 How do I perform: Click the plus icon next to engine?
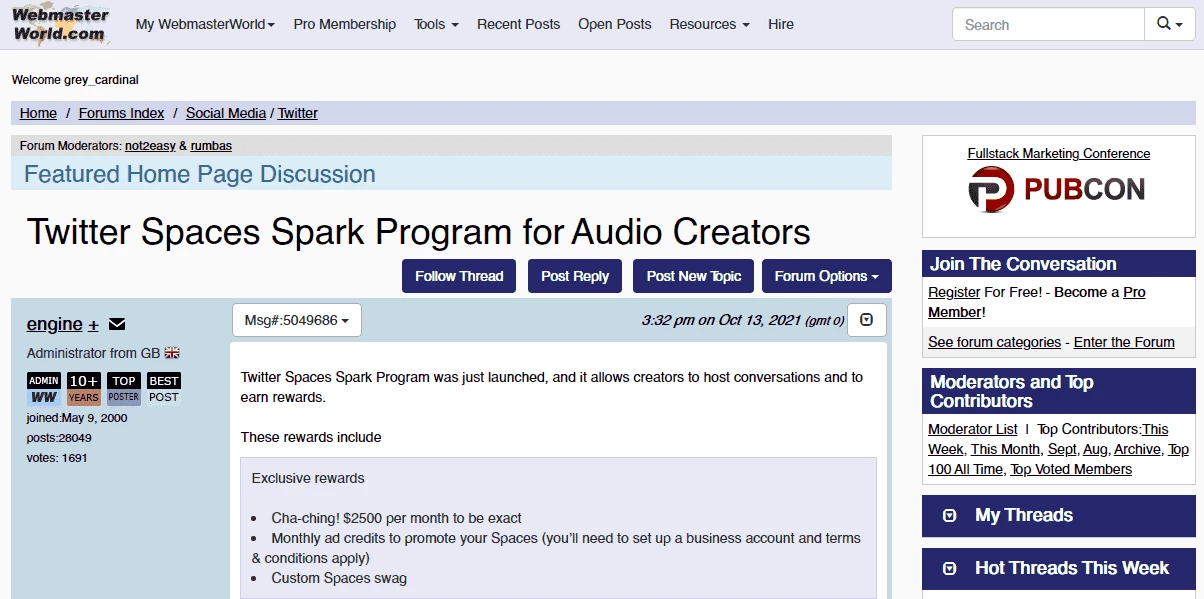[x=93, y=325]
